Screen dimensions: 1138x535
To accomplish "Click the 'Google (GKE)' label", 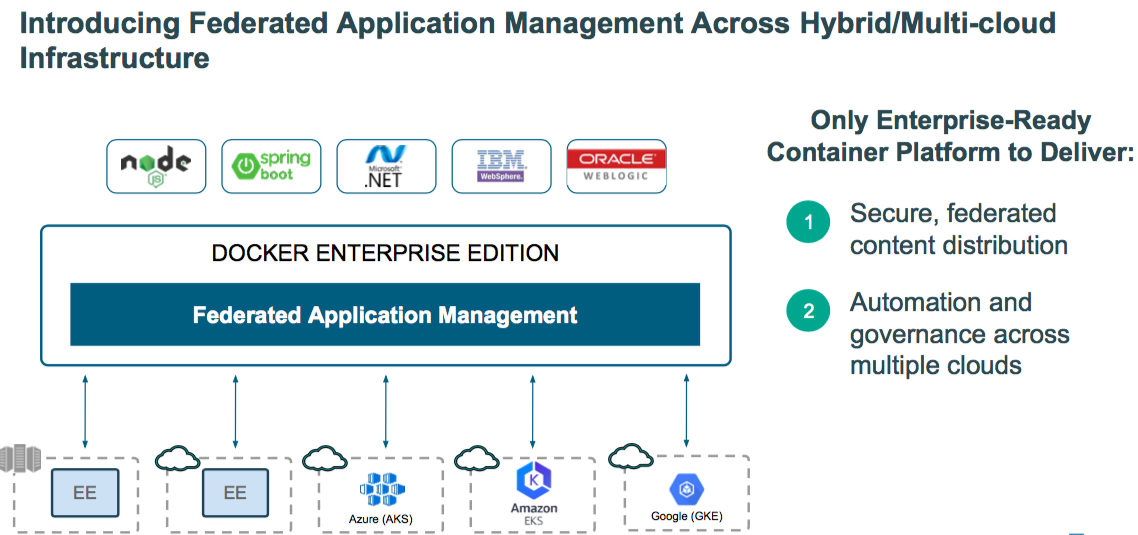I will 686,517.
